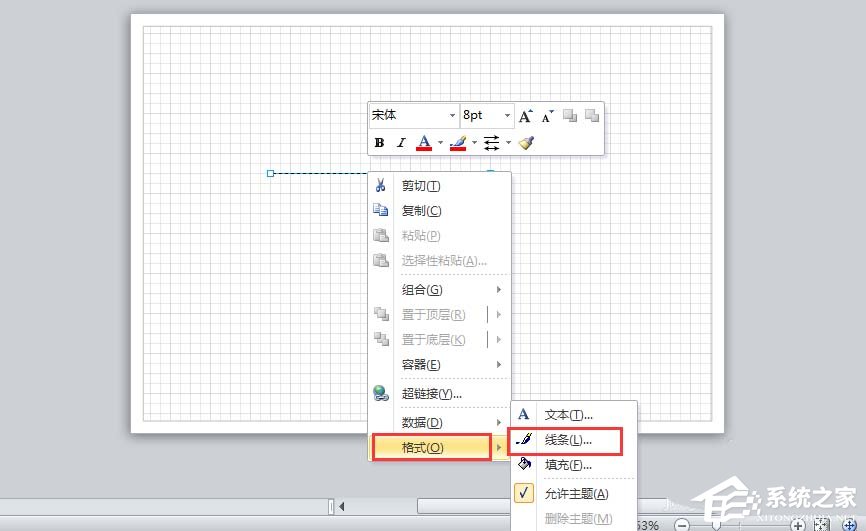
Task: Open the 格式(O) menu entry
Action: [439, 447]
